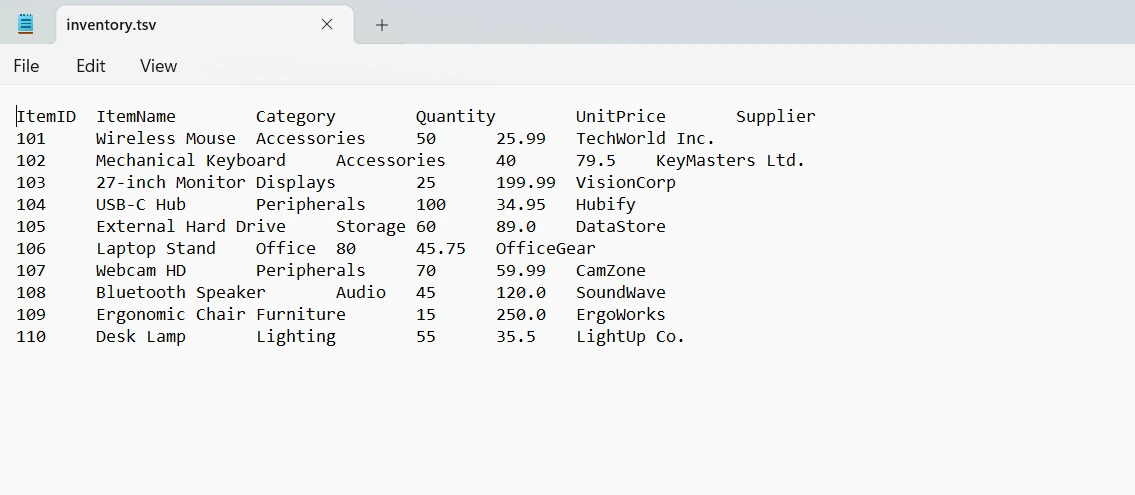
Task: Place cursor in Mechanical Keyboard text
Action: tap(190, 160)
